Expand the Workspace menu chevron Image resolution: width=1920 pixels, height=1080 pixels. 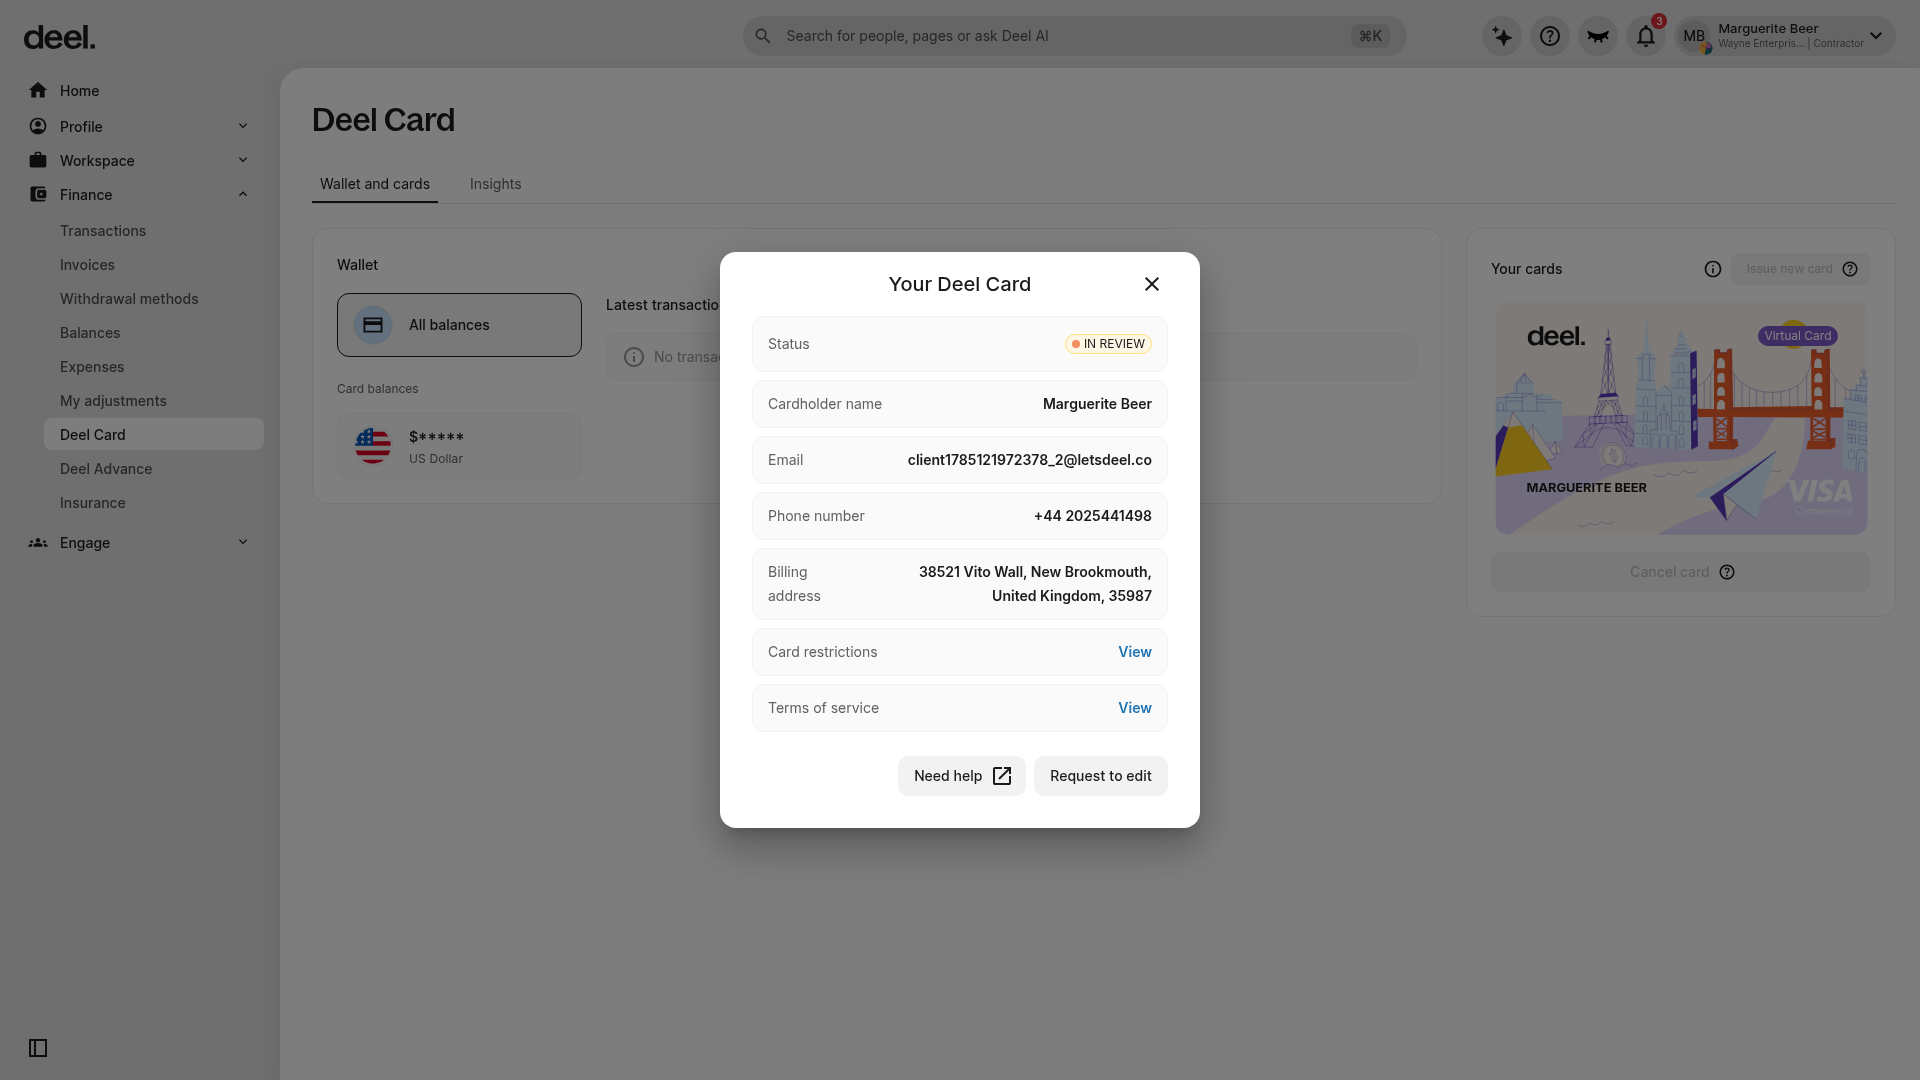[x=243, y=160]
